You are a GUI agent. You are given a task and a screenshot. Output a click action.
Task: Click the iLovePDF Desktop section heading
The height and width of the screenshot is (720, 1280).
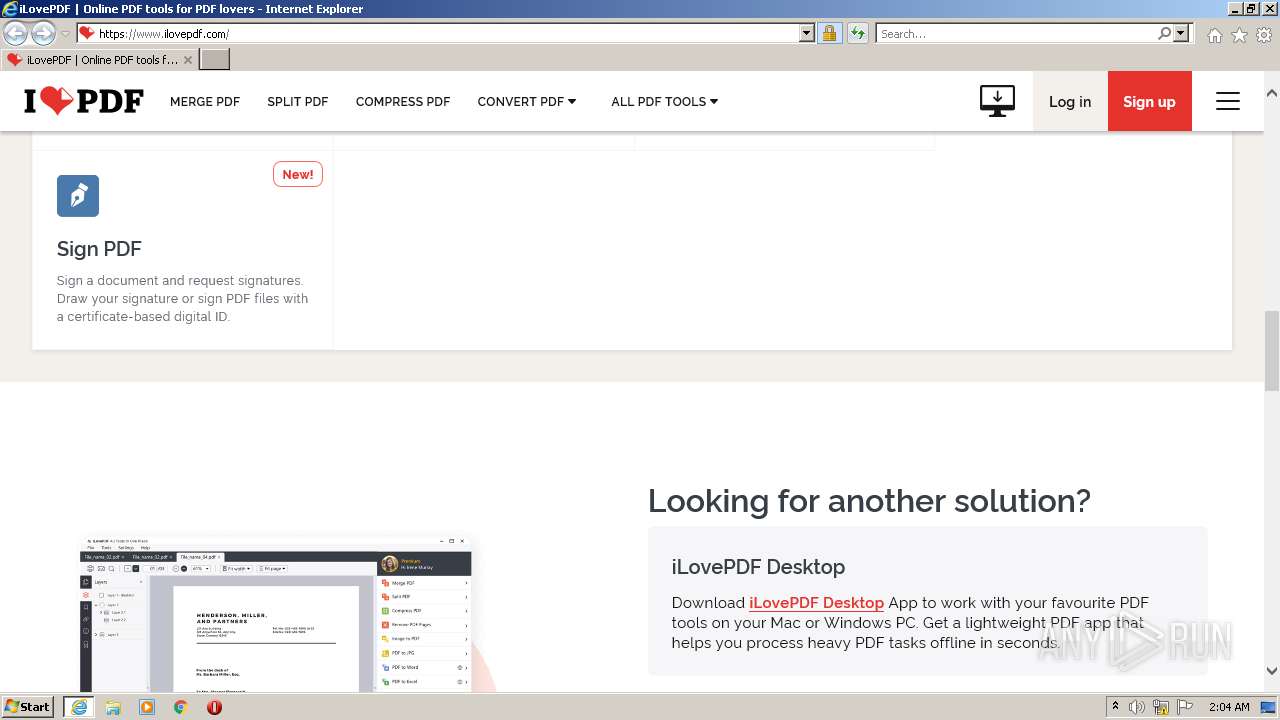tap(758, 567)
